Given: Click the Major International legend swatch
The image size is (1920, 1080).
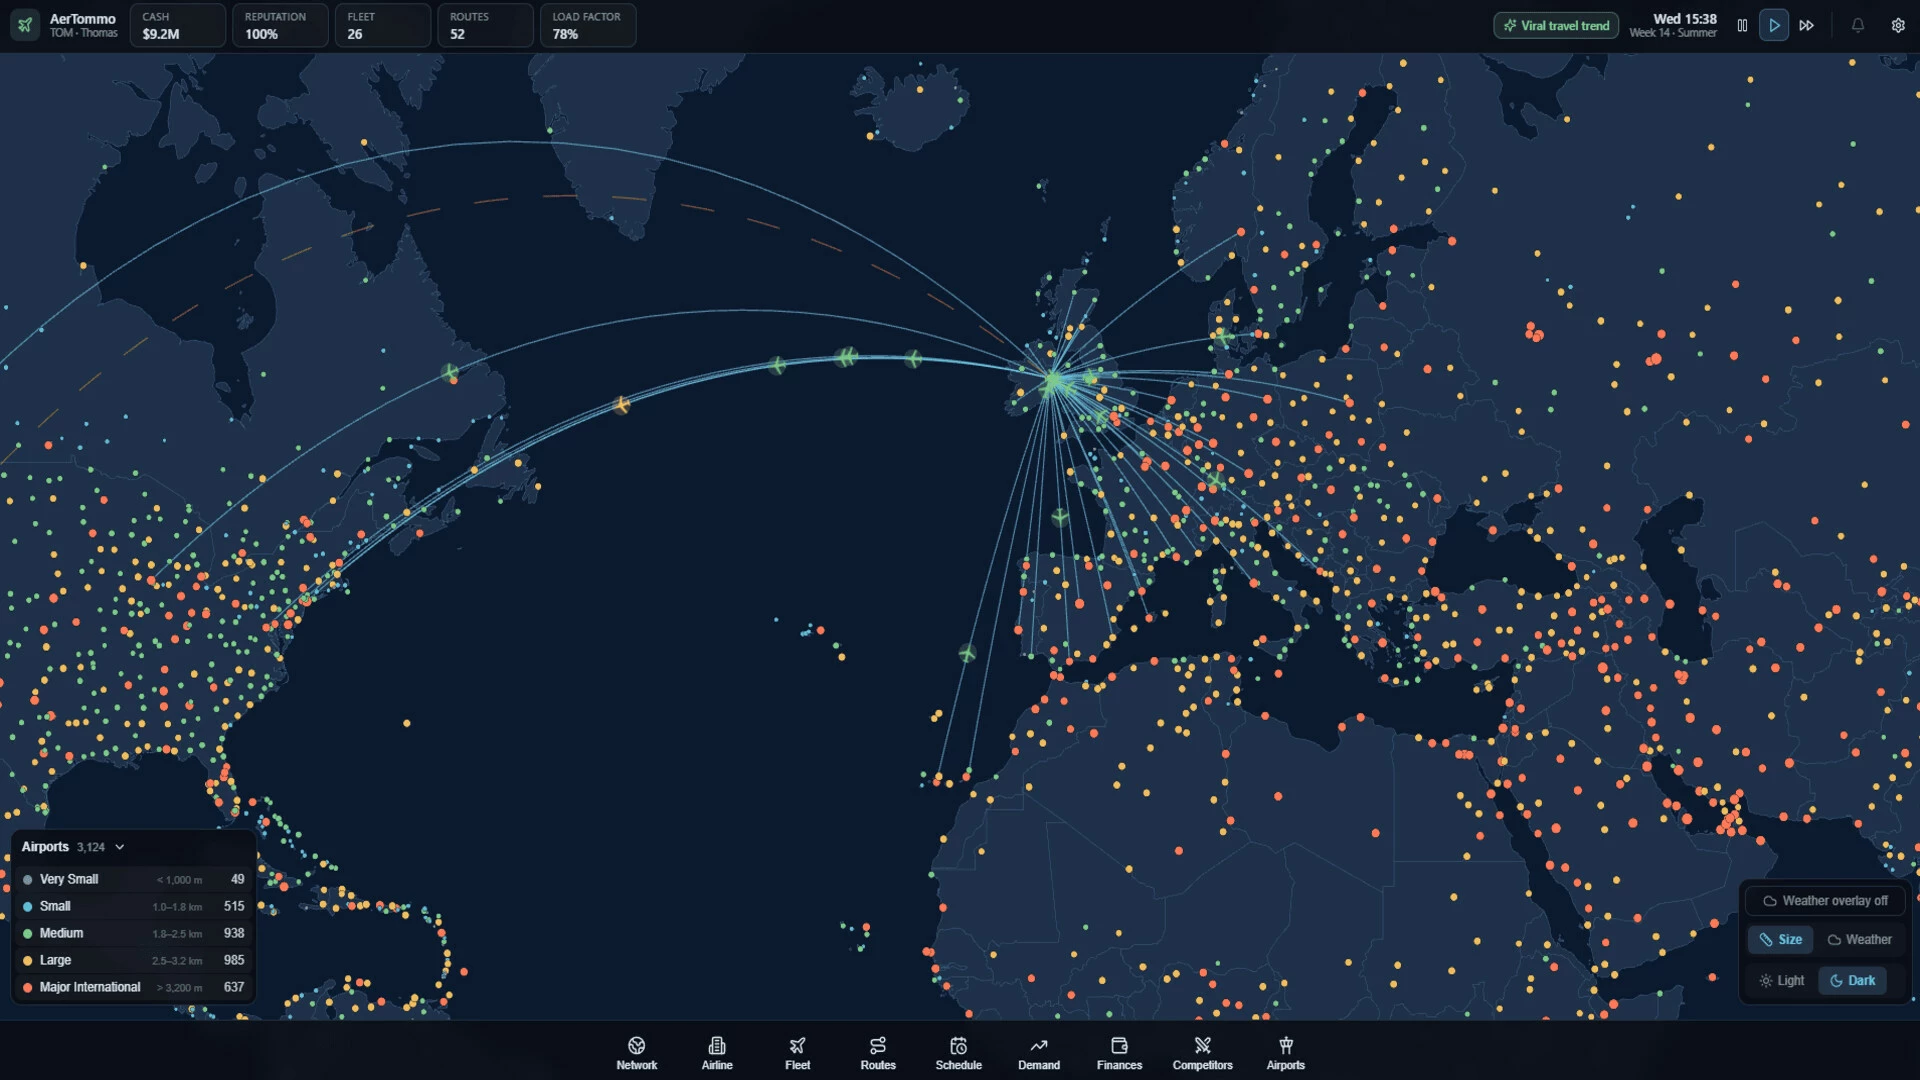Looking at the screenshot, I should point(28,987).
